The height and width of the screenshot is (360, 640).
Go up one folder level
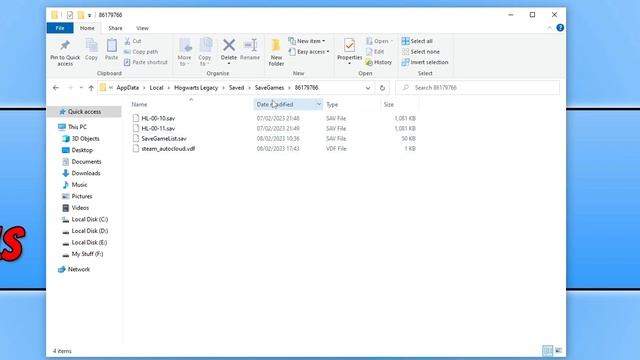pyautogui.click(x=91, y=88)
